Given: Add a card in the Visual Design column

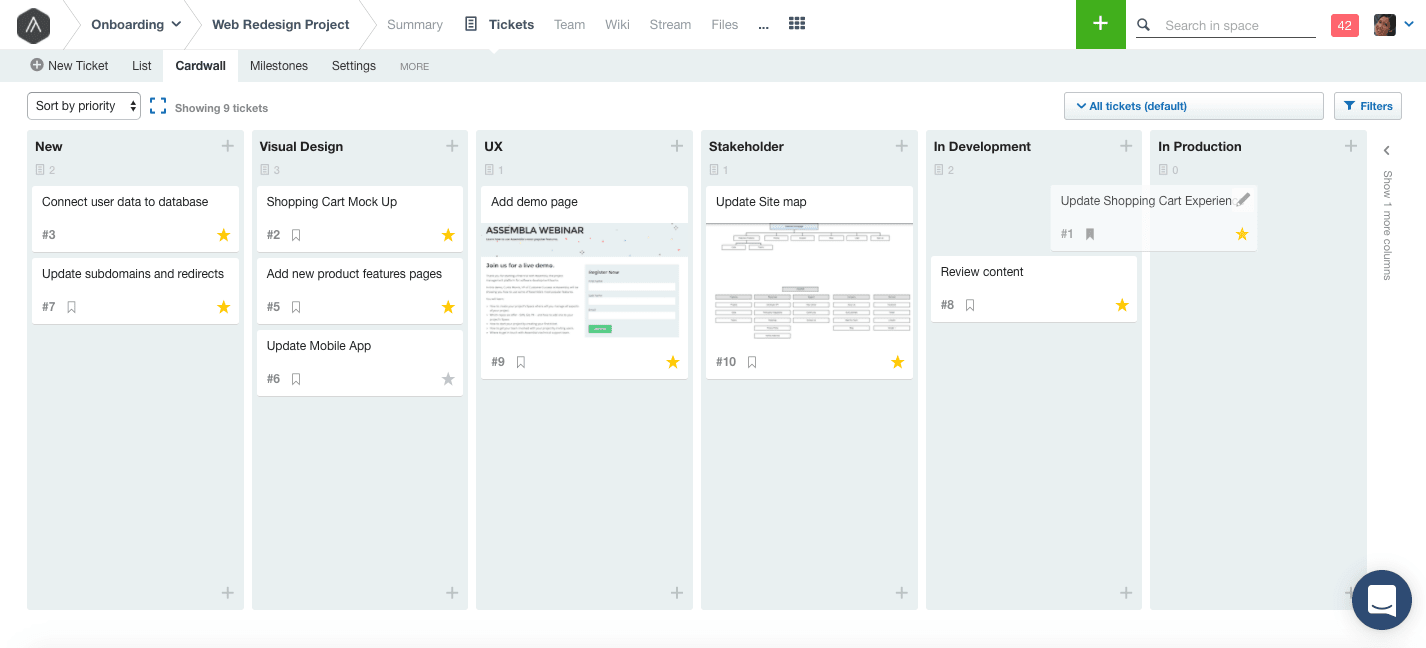Looking at the screenshot, I should [452, 146].
